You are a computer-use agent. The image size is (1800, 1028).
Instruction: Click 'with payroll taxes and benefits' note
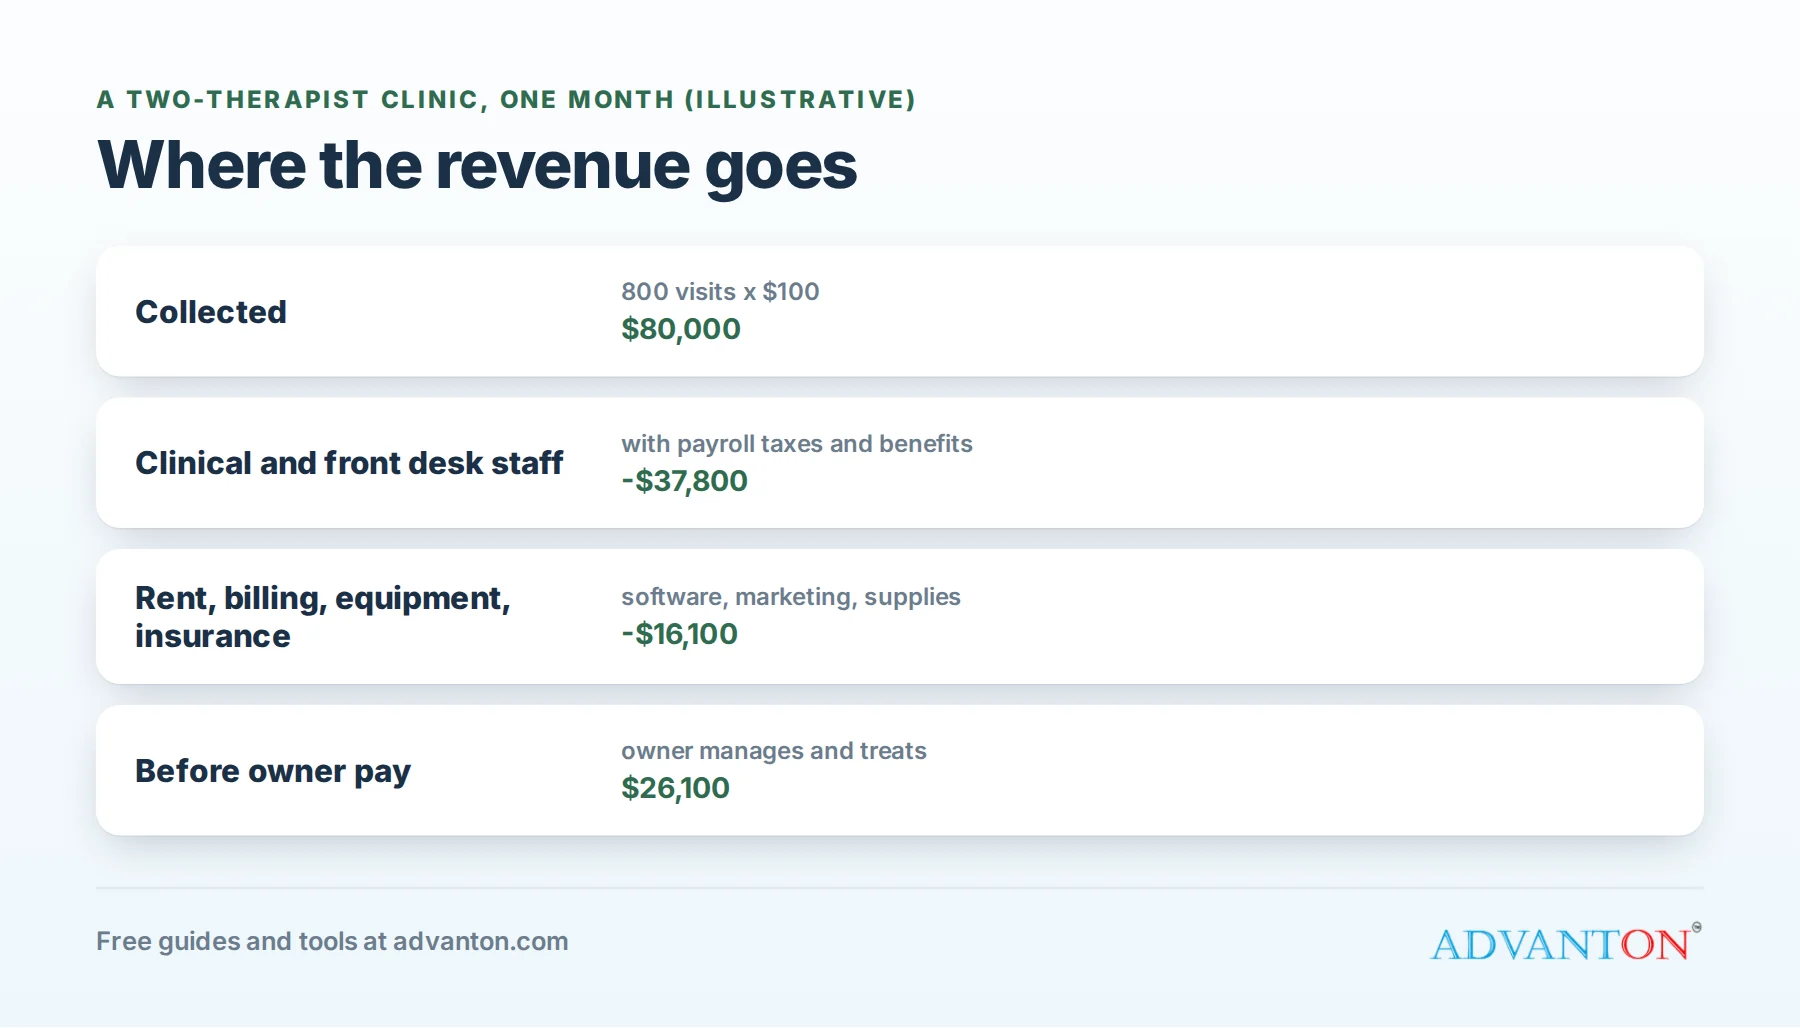[x=797, y=444]
